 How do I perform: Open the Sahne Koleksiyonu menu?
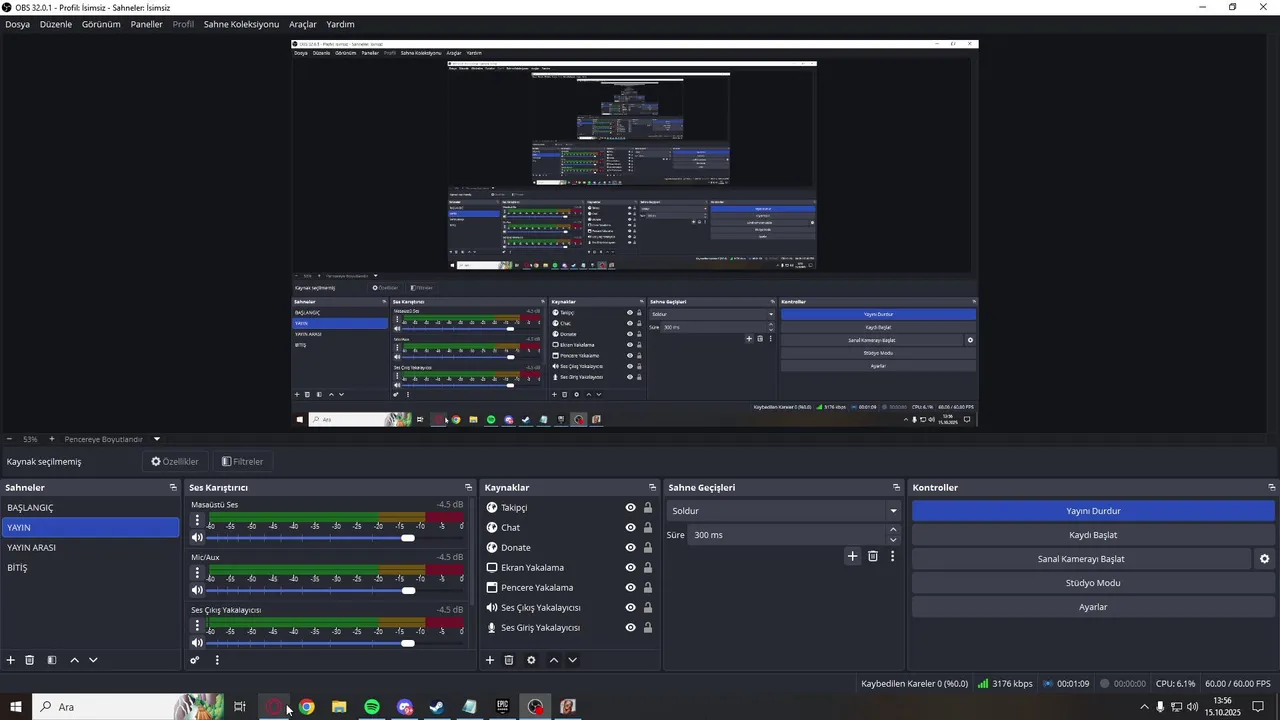241,24
